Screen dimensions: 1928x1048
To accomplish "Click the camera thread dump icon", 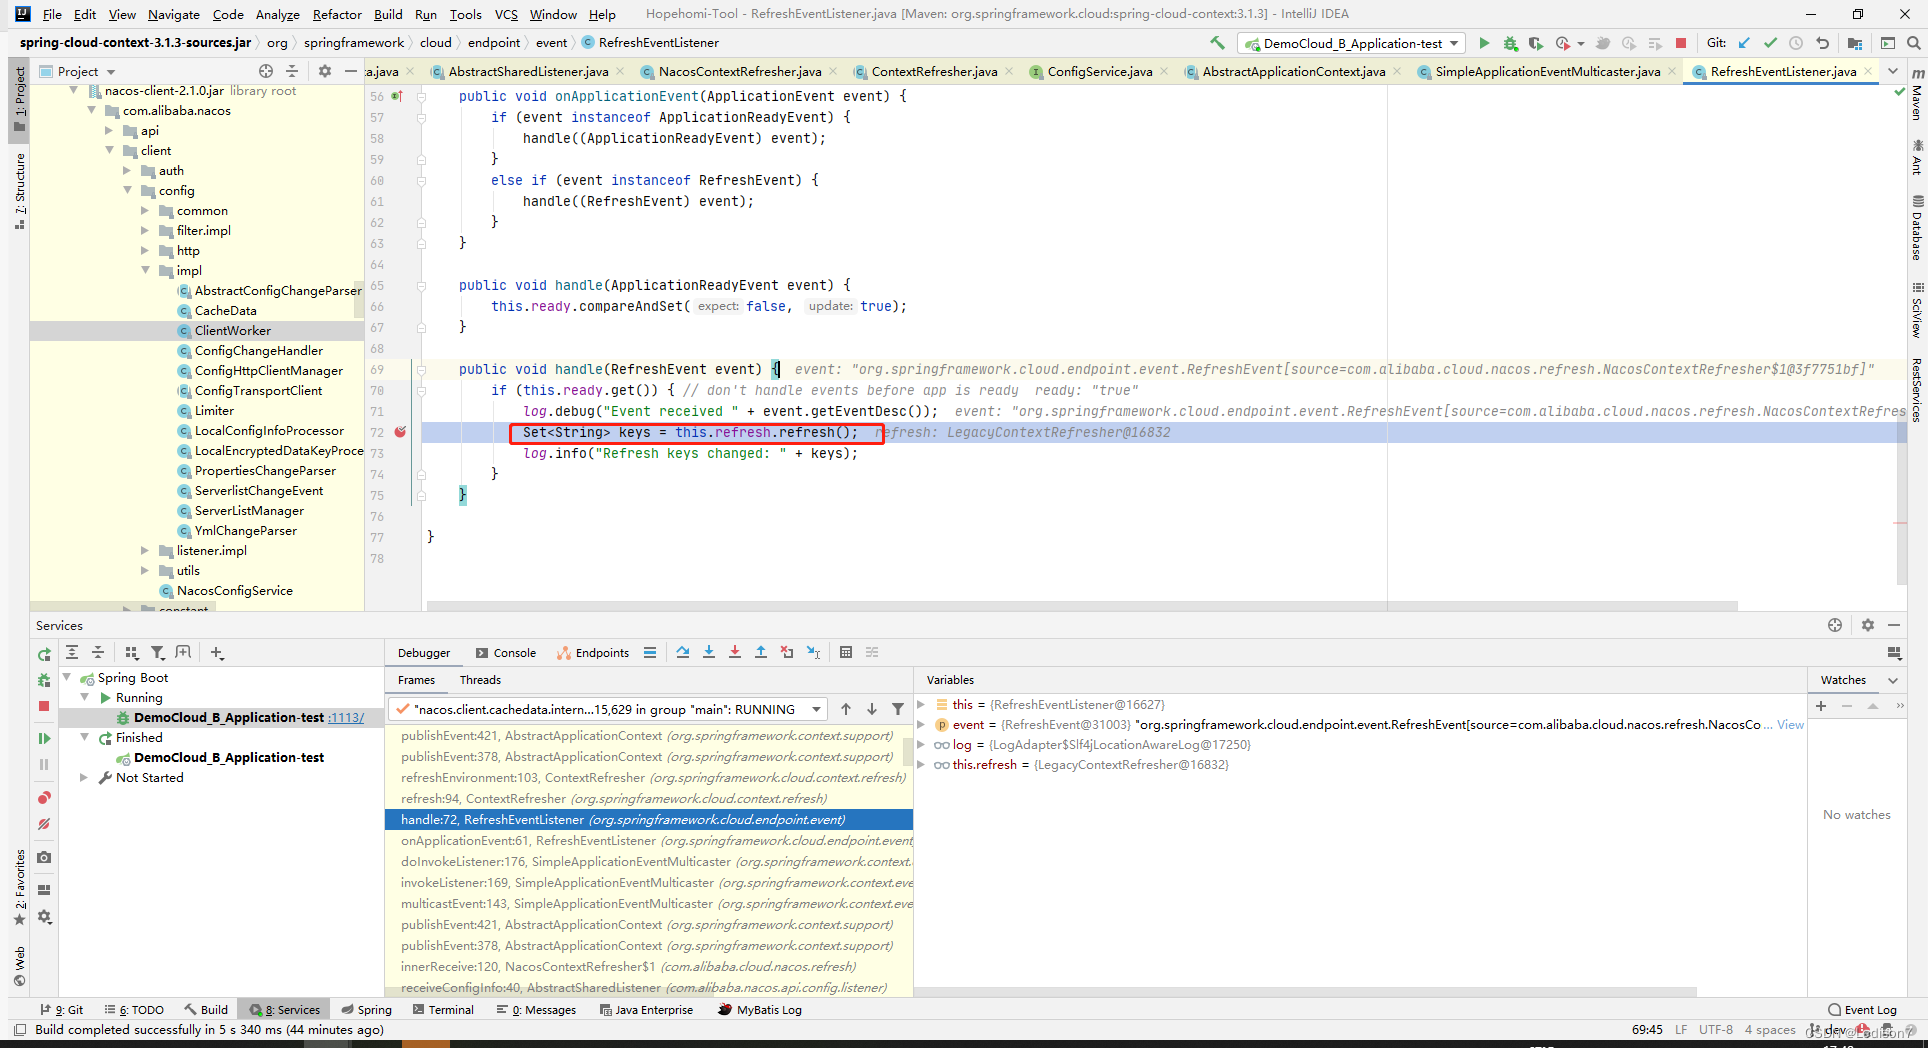I will (44, 857).
